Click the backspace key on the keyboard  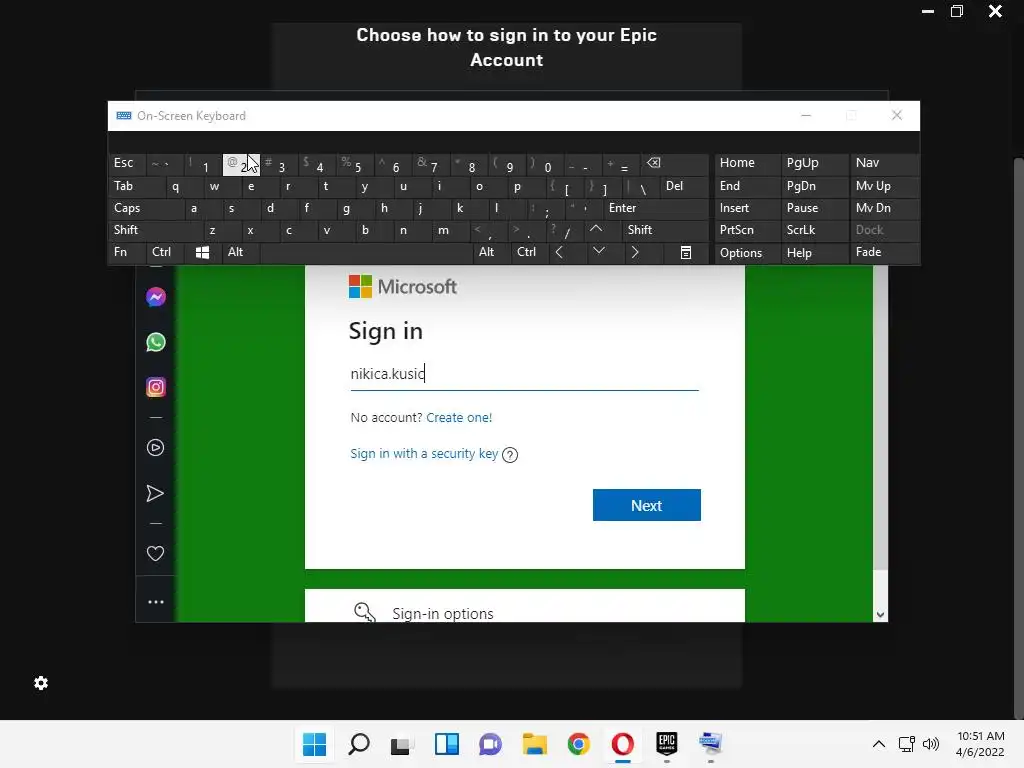click(674, 164)
